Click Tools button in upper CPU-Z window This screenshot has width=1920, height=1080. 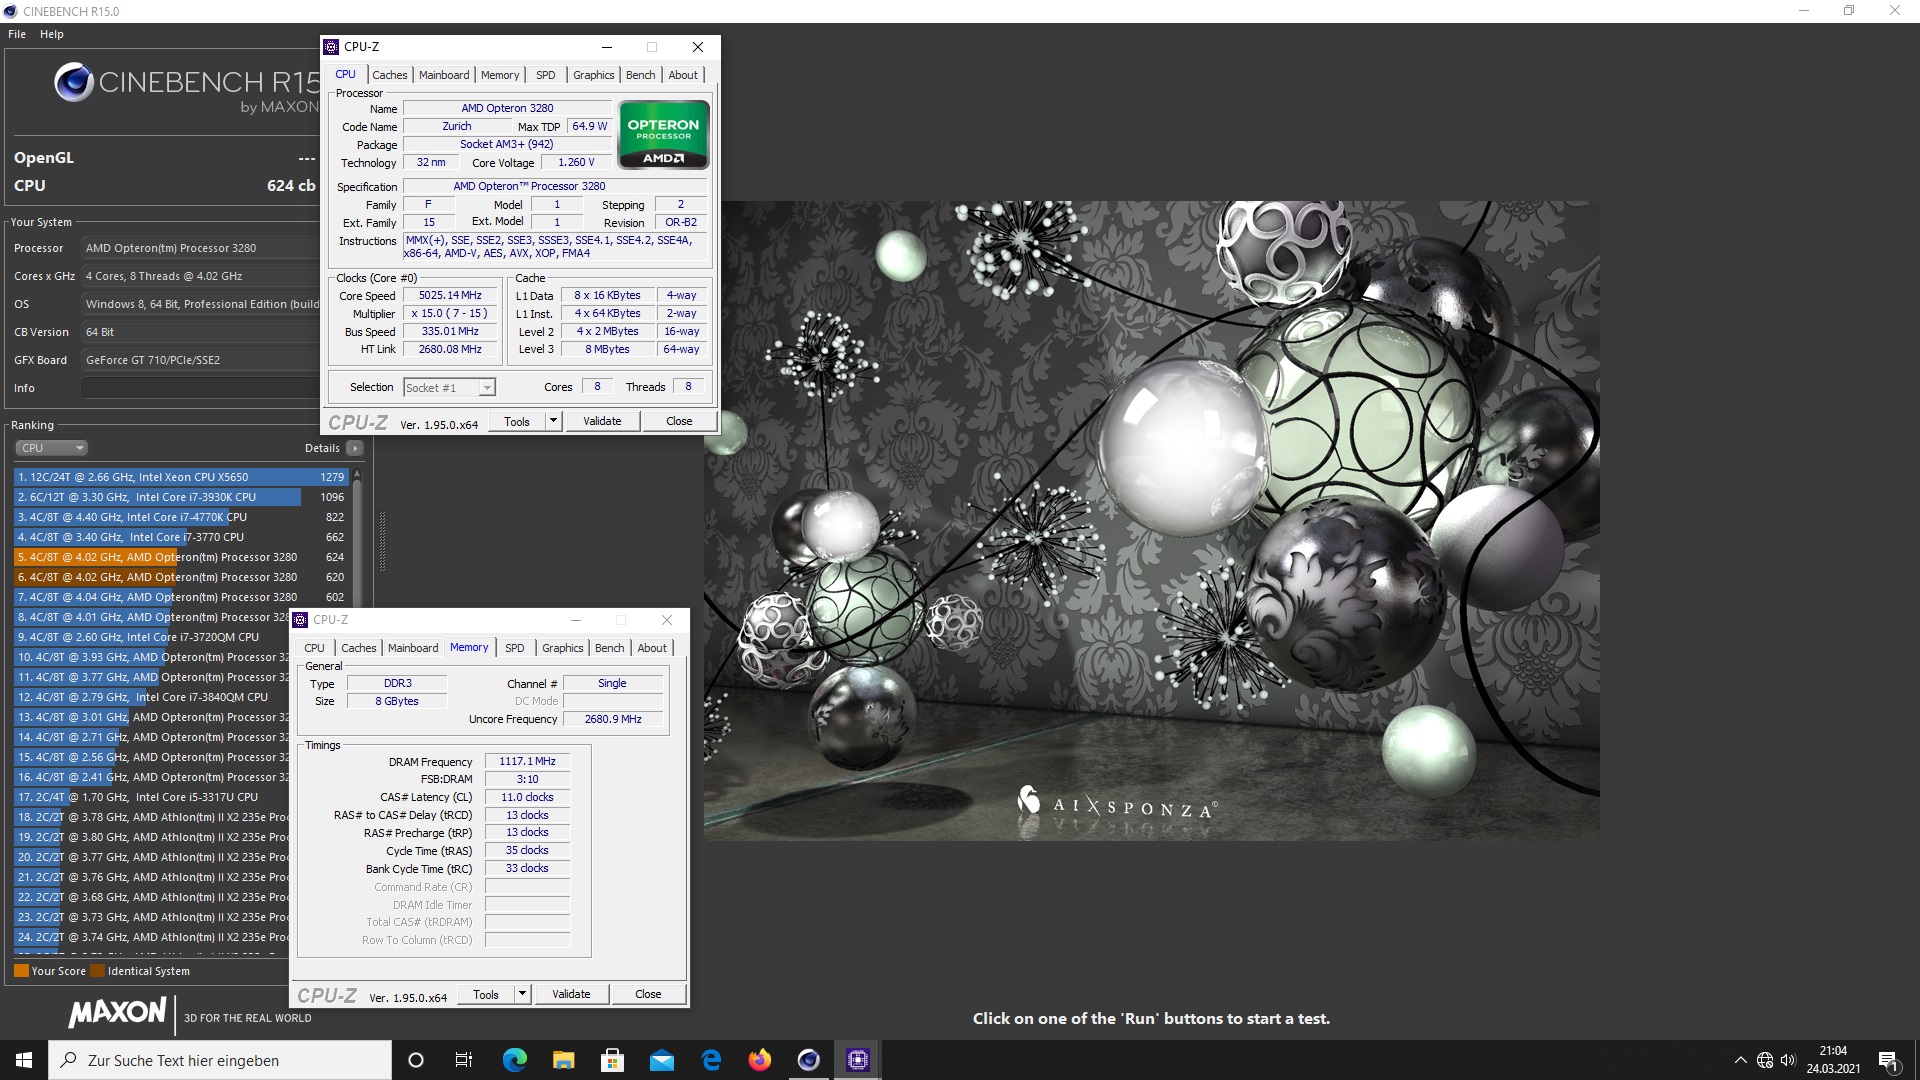[517, 421]
